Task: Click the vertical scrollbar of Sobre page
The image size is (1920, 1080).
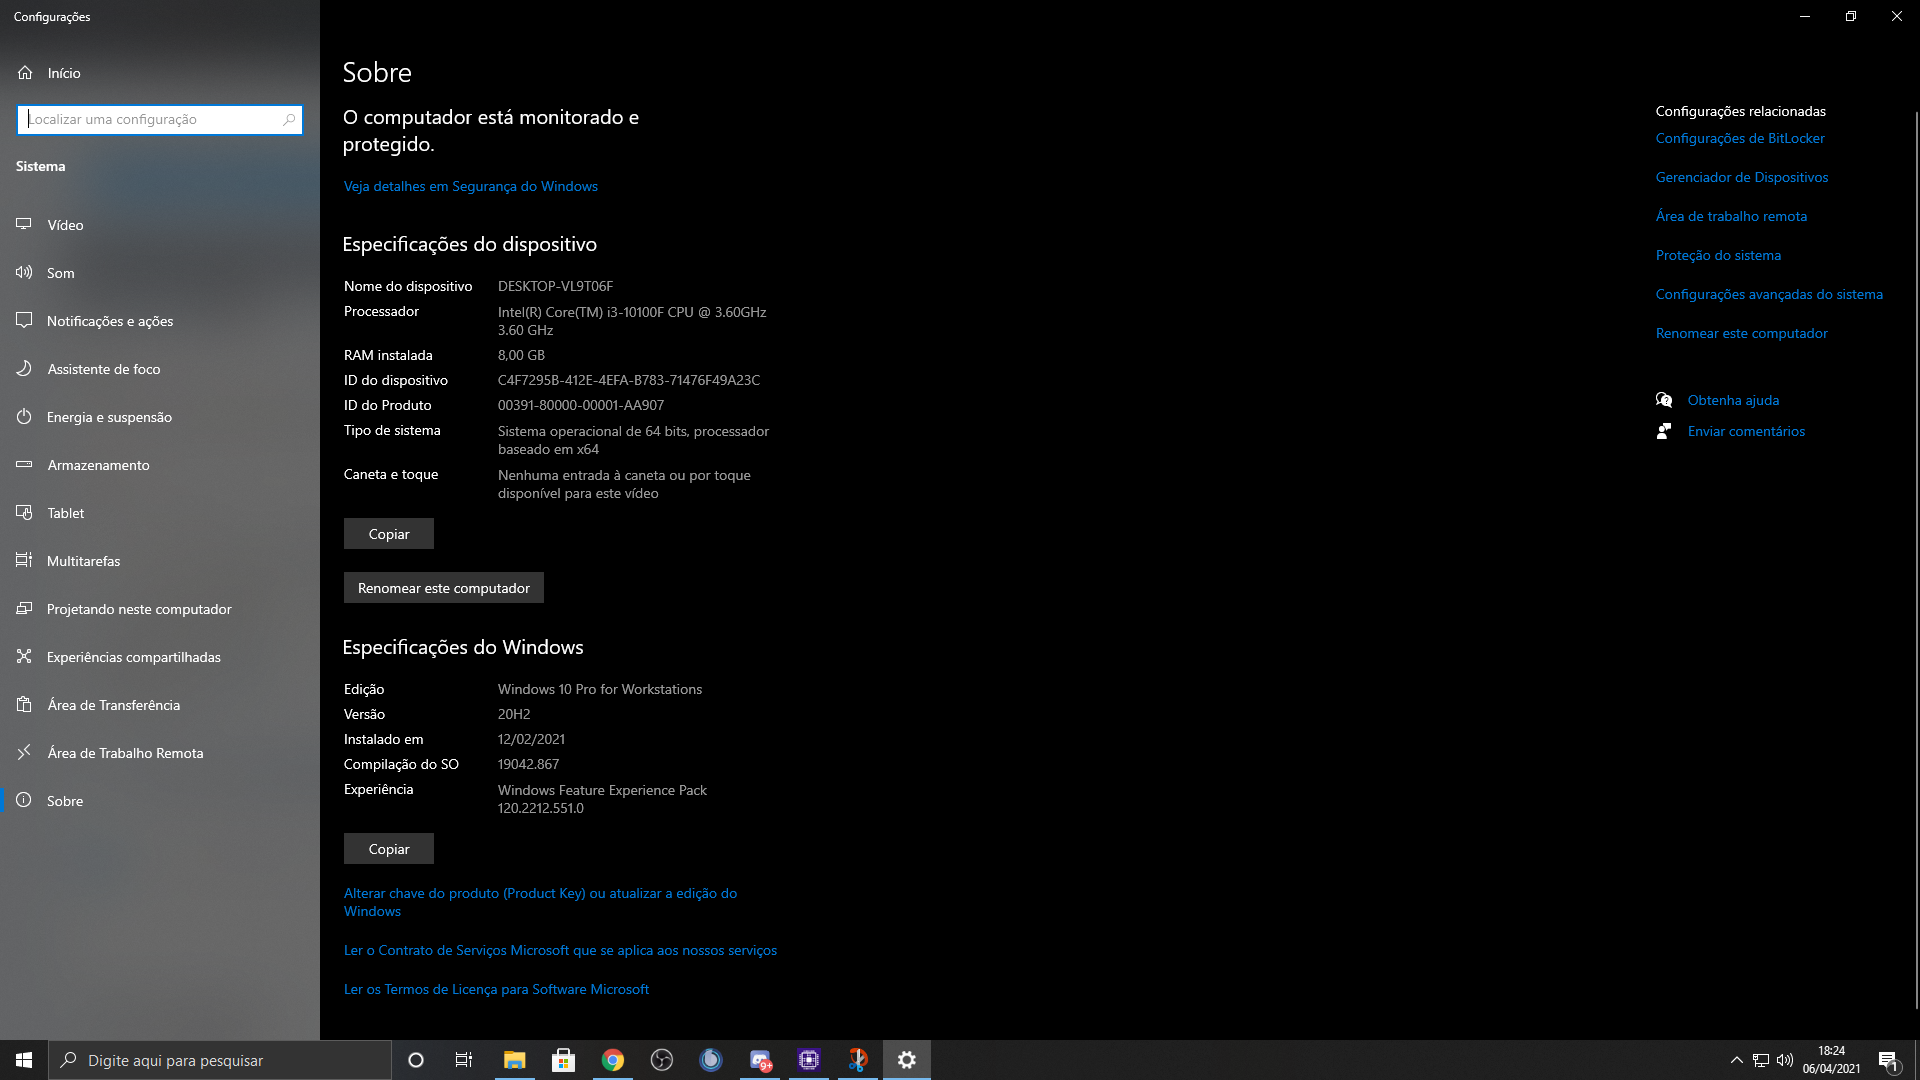Action: click(x=1915, y=560)
